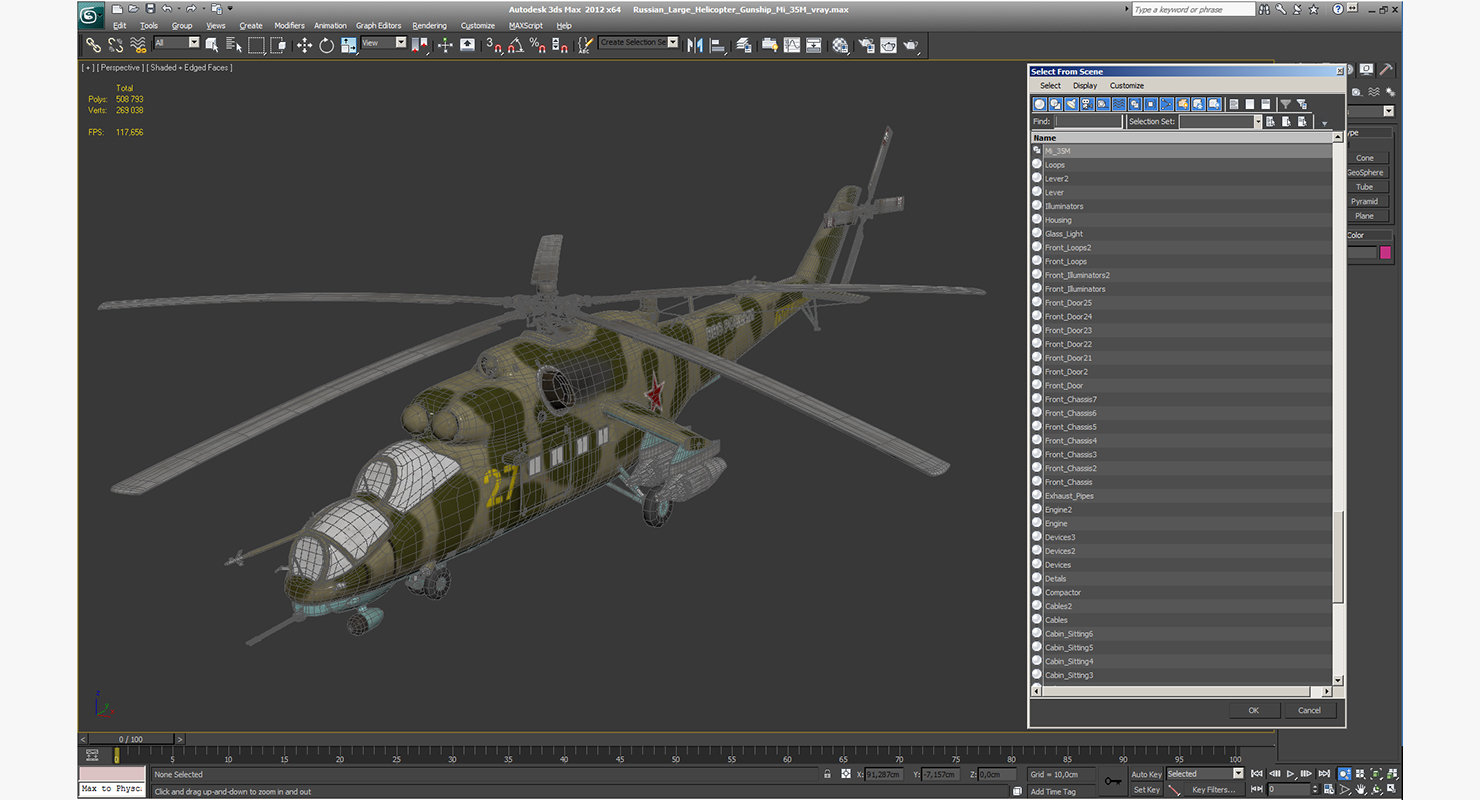Open Display menu in Select From Scene
This screenshot has width=1480, height=800.
tap(1085, 86)
